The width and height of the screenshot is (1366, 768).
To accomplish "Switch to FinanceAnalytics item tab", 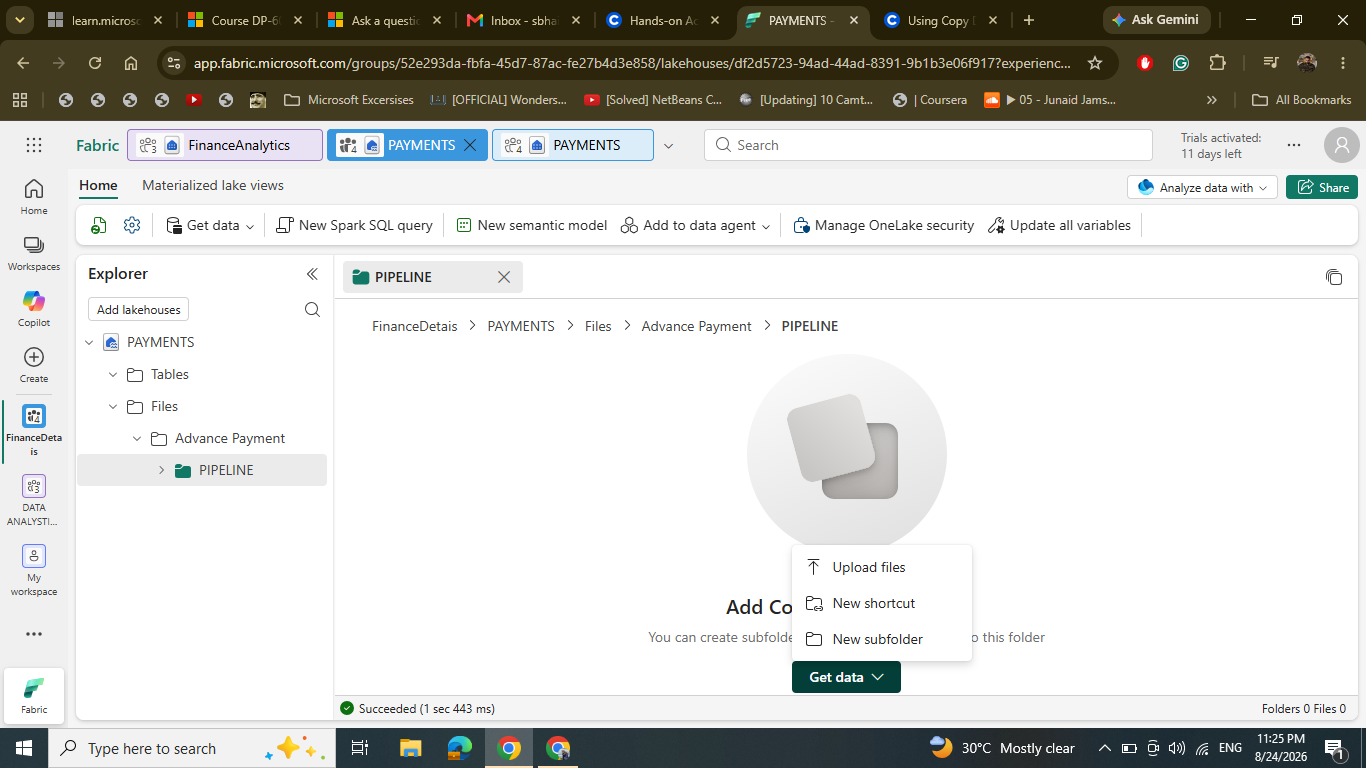I will click(225, 145).
